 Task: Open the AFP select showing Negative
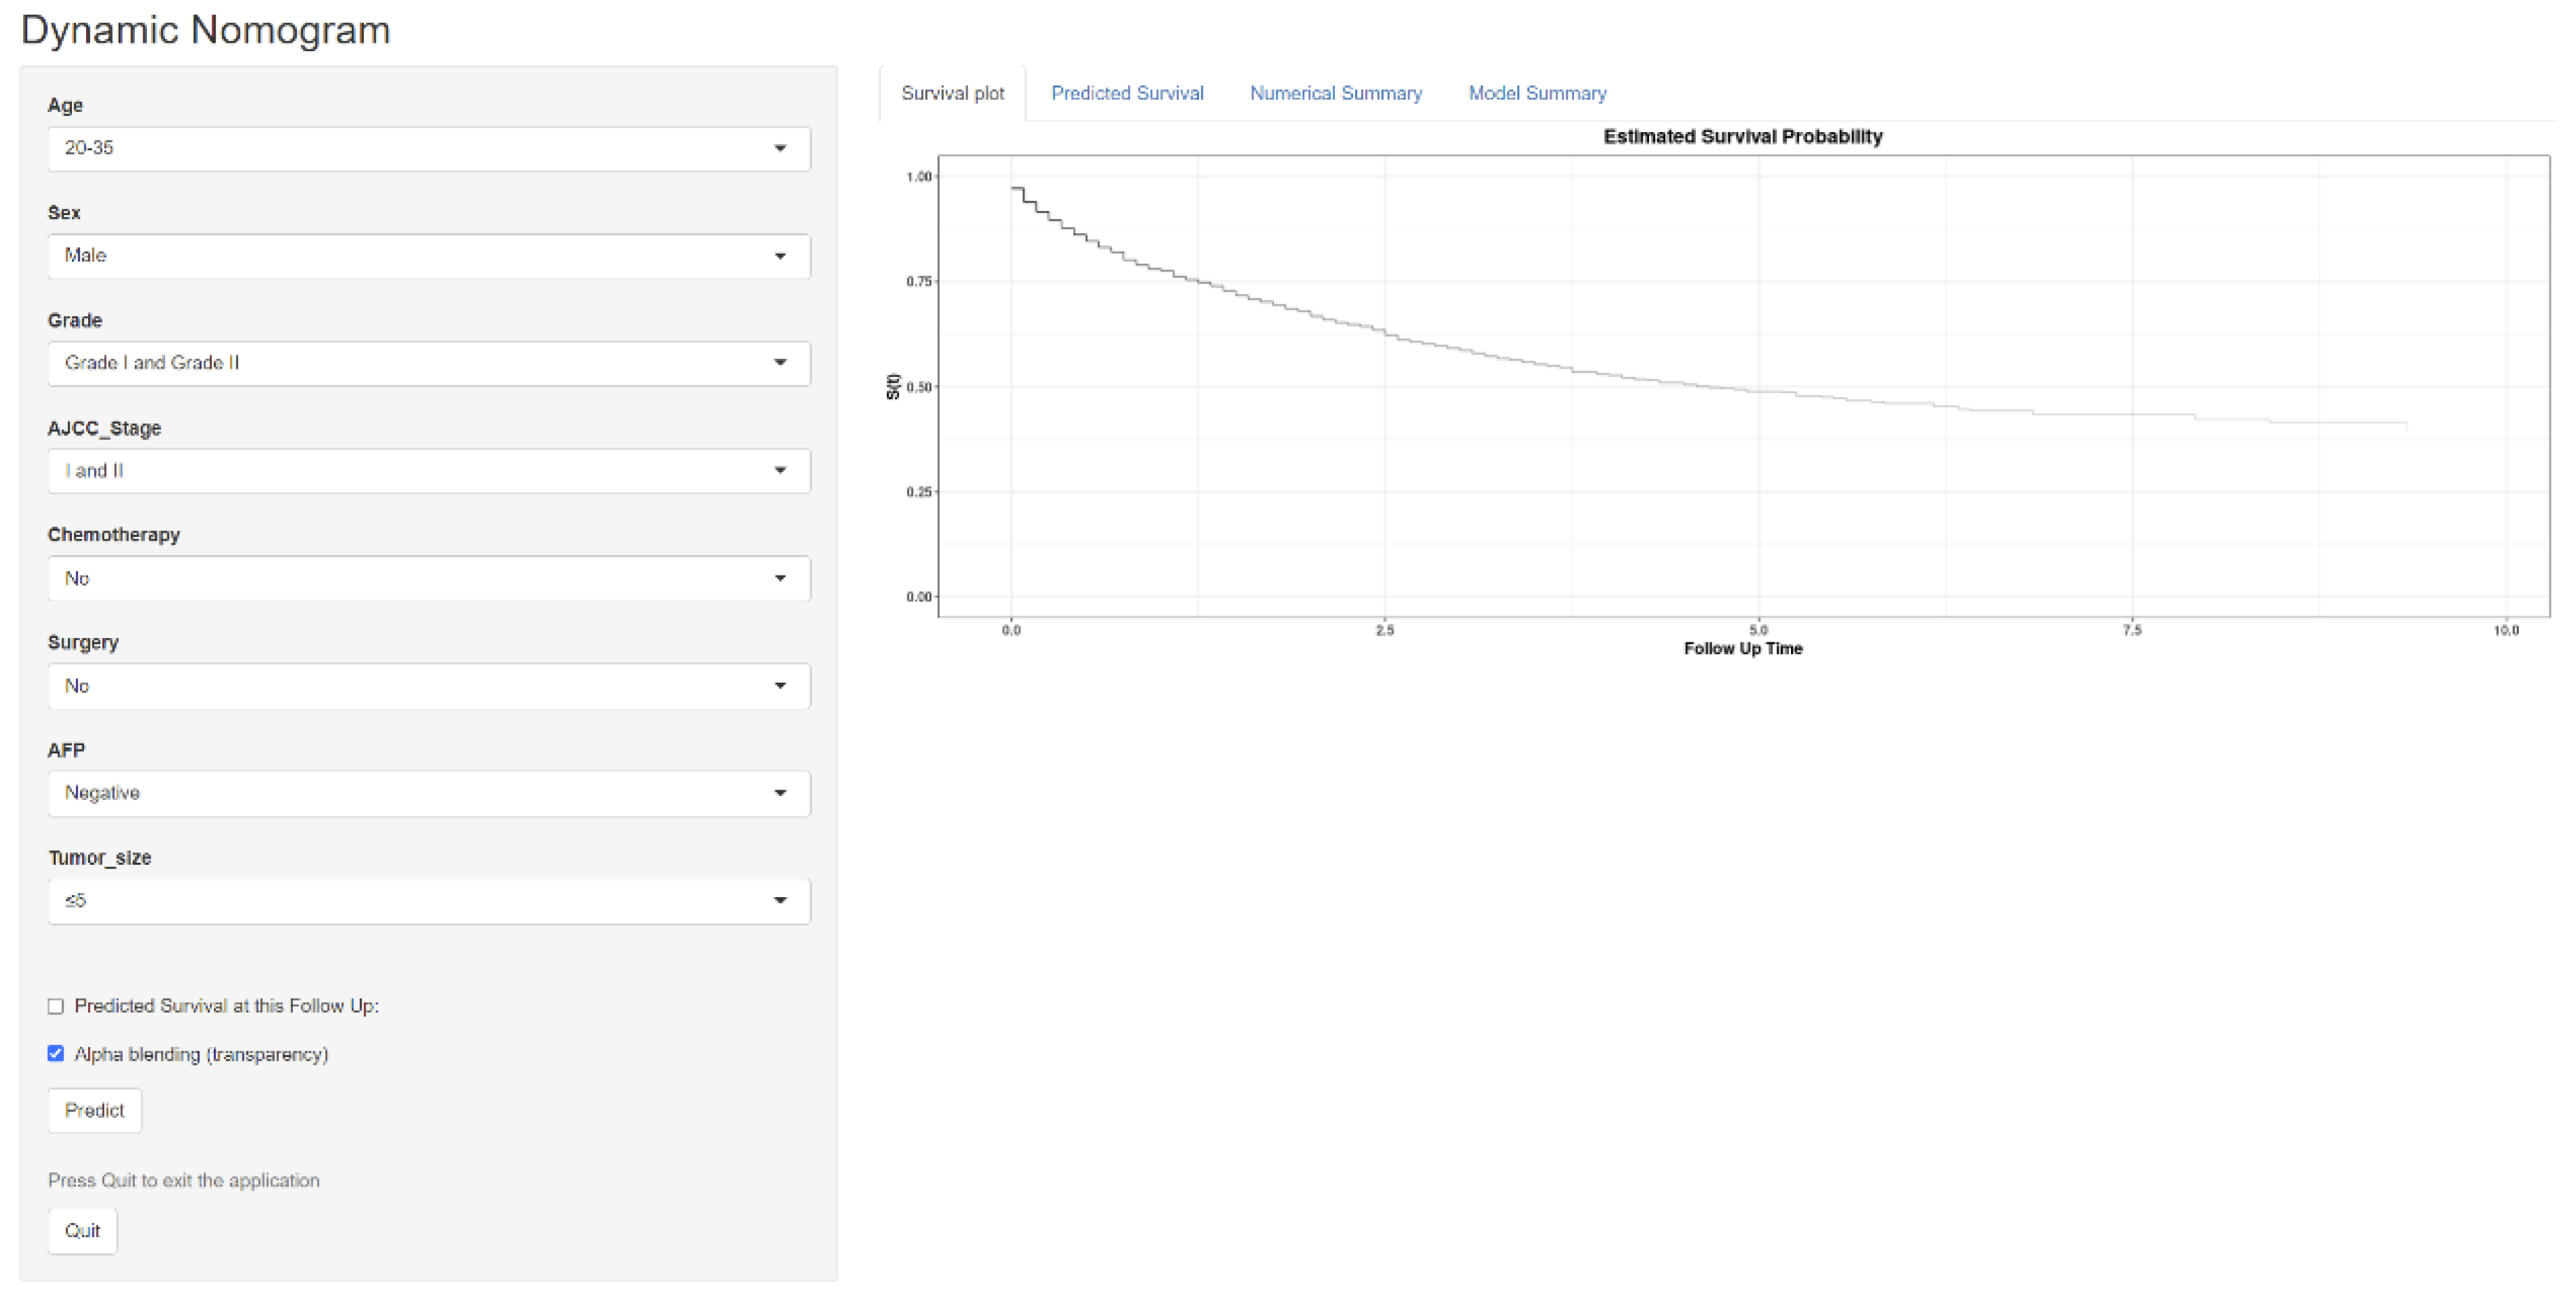point(400,793)
